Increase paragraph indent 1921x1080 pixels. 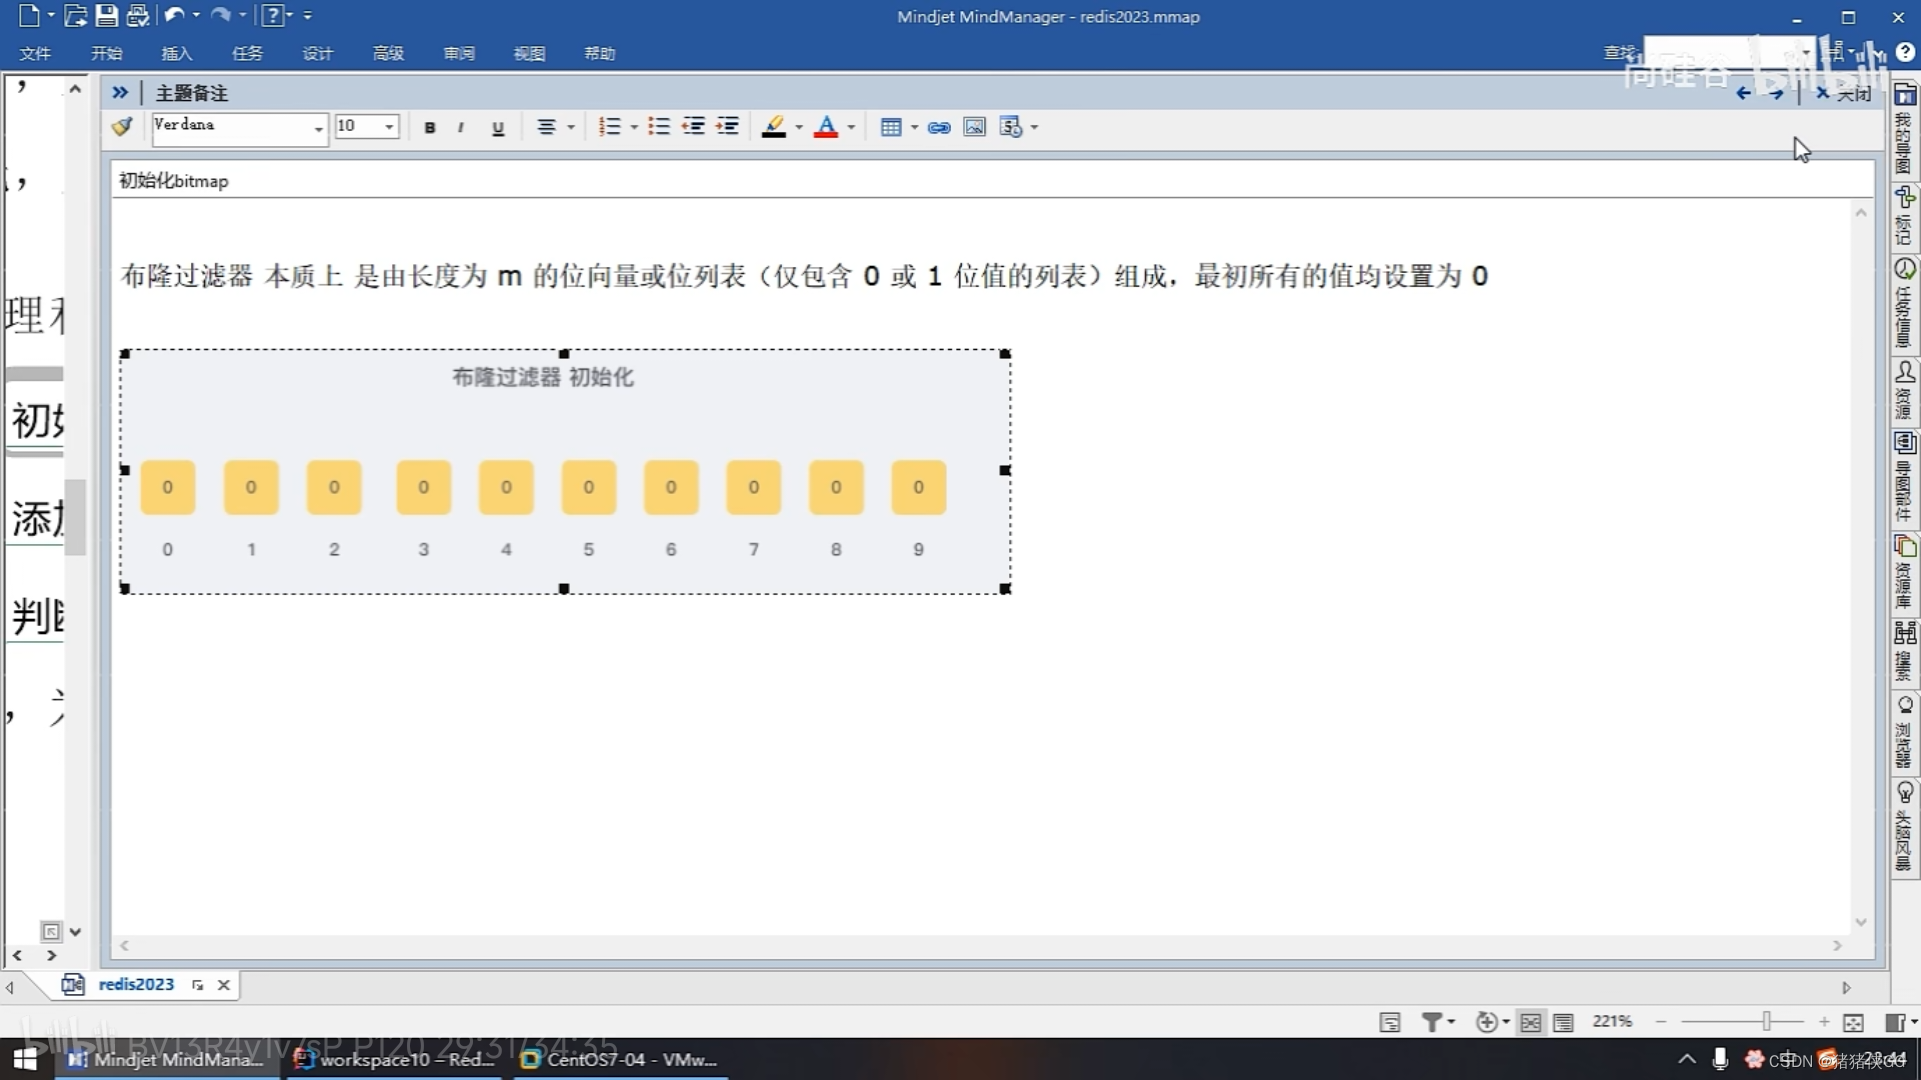(x=728, y=127)
